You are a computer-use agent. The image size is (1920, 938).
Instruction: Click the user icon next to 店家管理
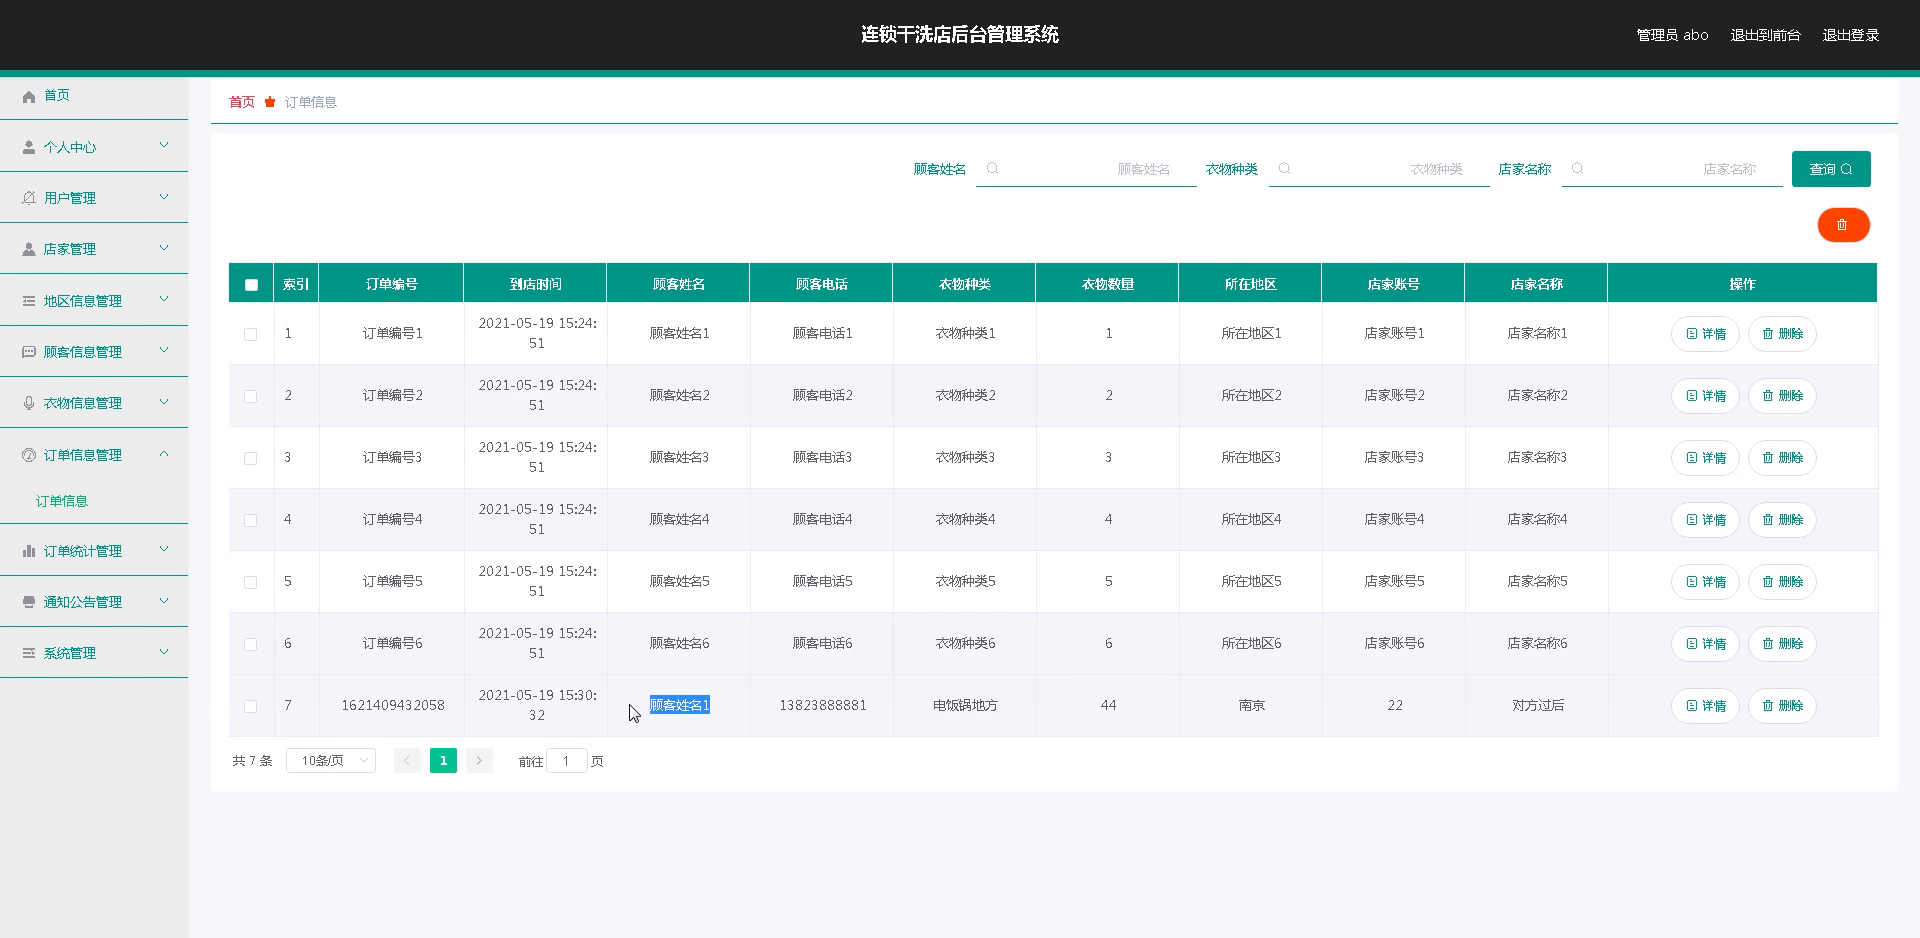click(29, 249)
